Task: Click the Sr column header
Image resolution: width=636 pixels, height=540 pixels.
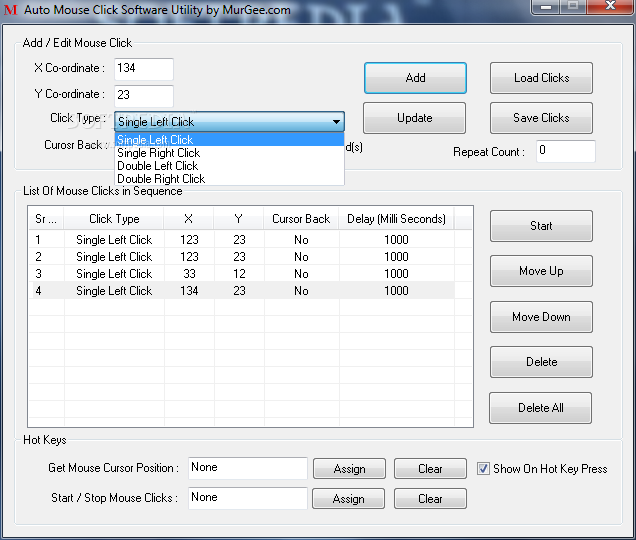Action: [x=46, y=219]
